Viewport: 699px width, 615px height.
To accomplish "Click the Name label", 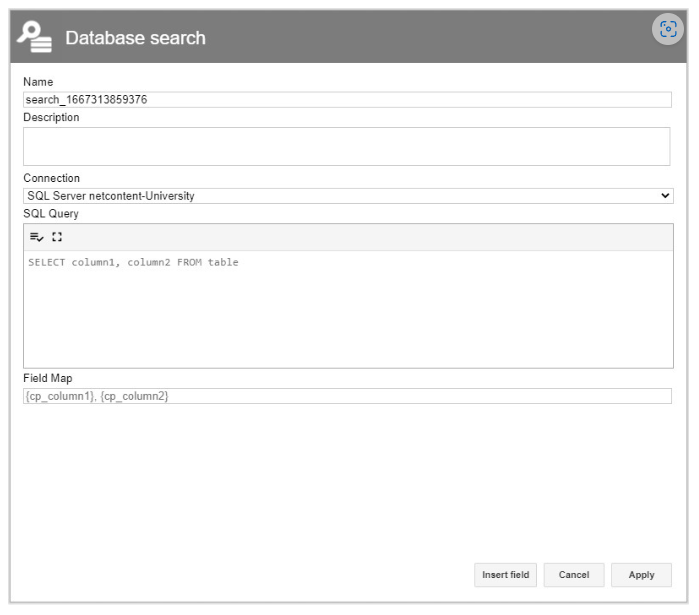I will click(38, 82).
